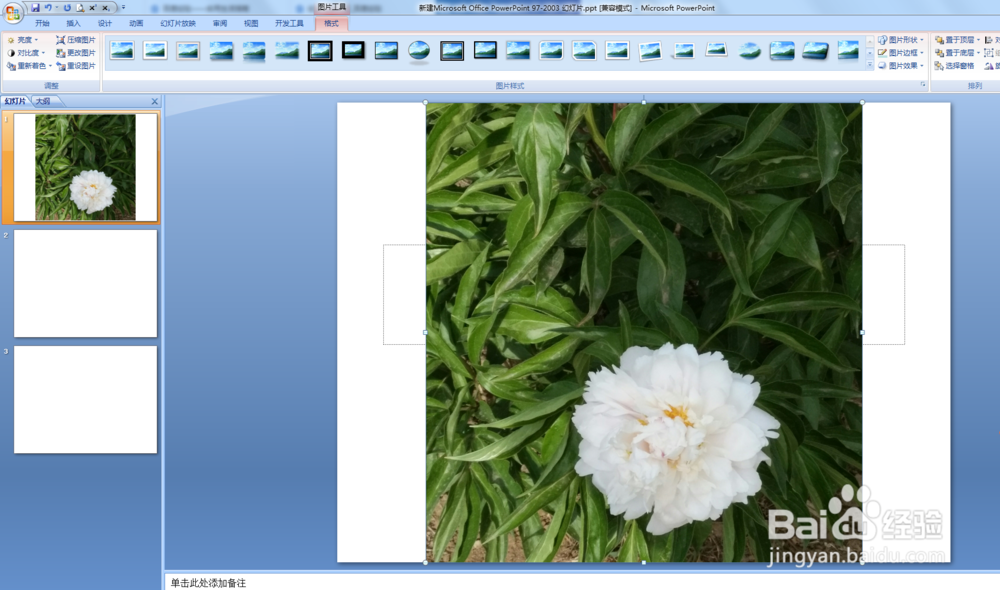Open the 选择窗格 selection pane

click(954, 66)
